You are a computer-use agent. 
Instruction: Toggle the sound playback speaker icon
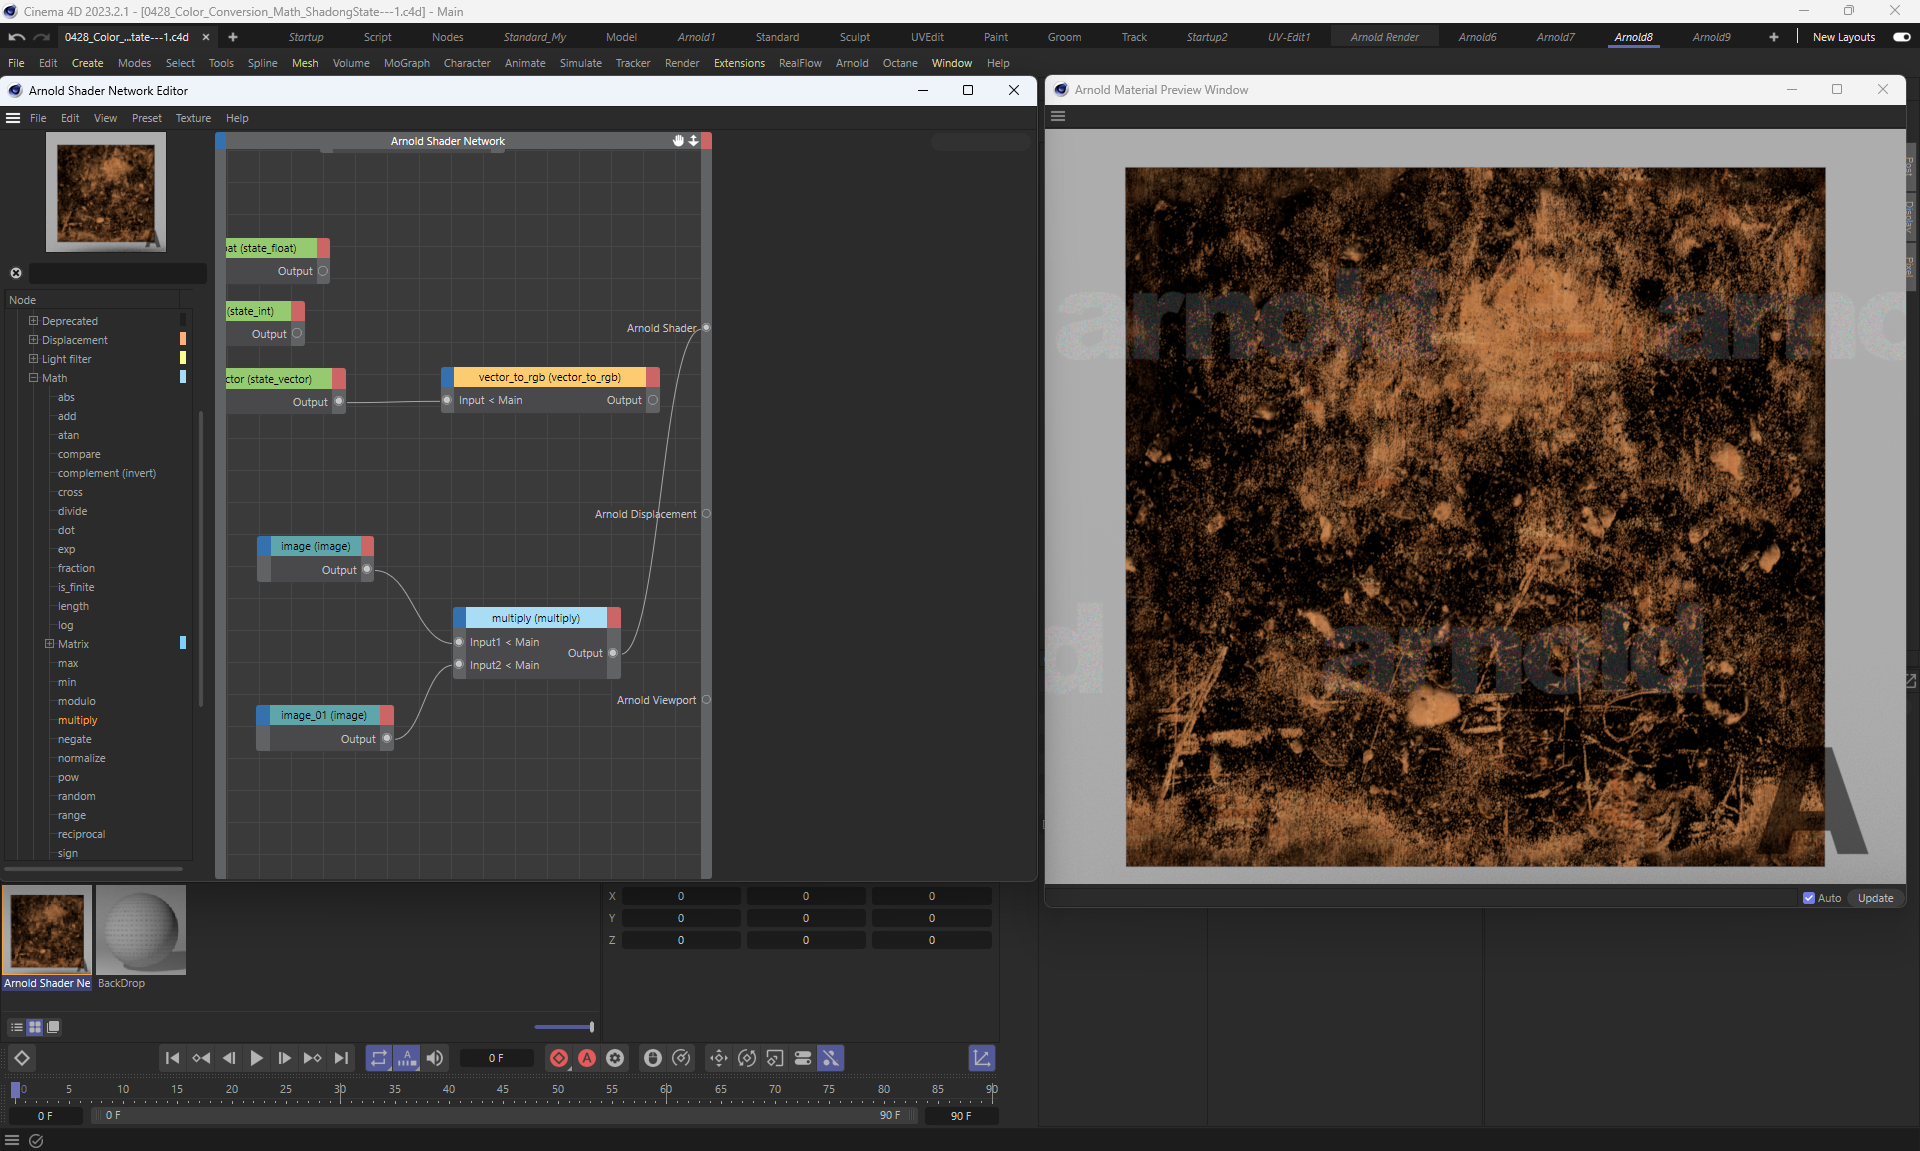coord(435,1058)
